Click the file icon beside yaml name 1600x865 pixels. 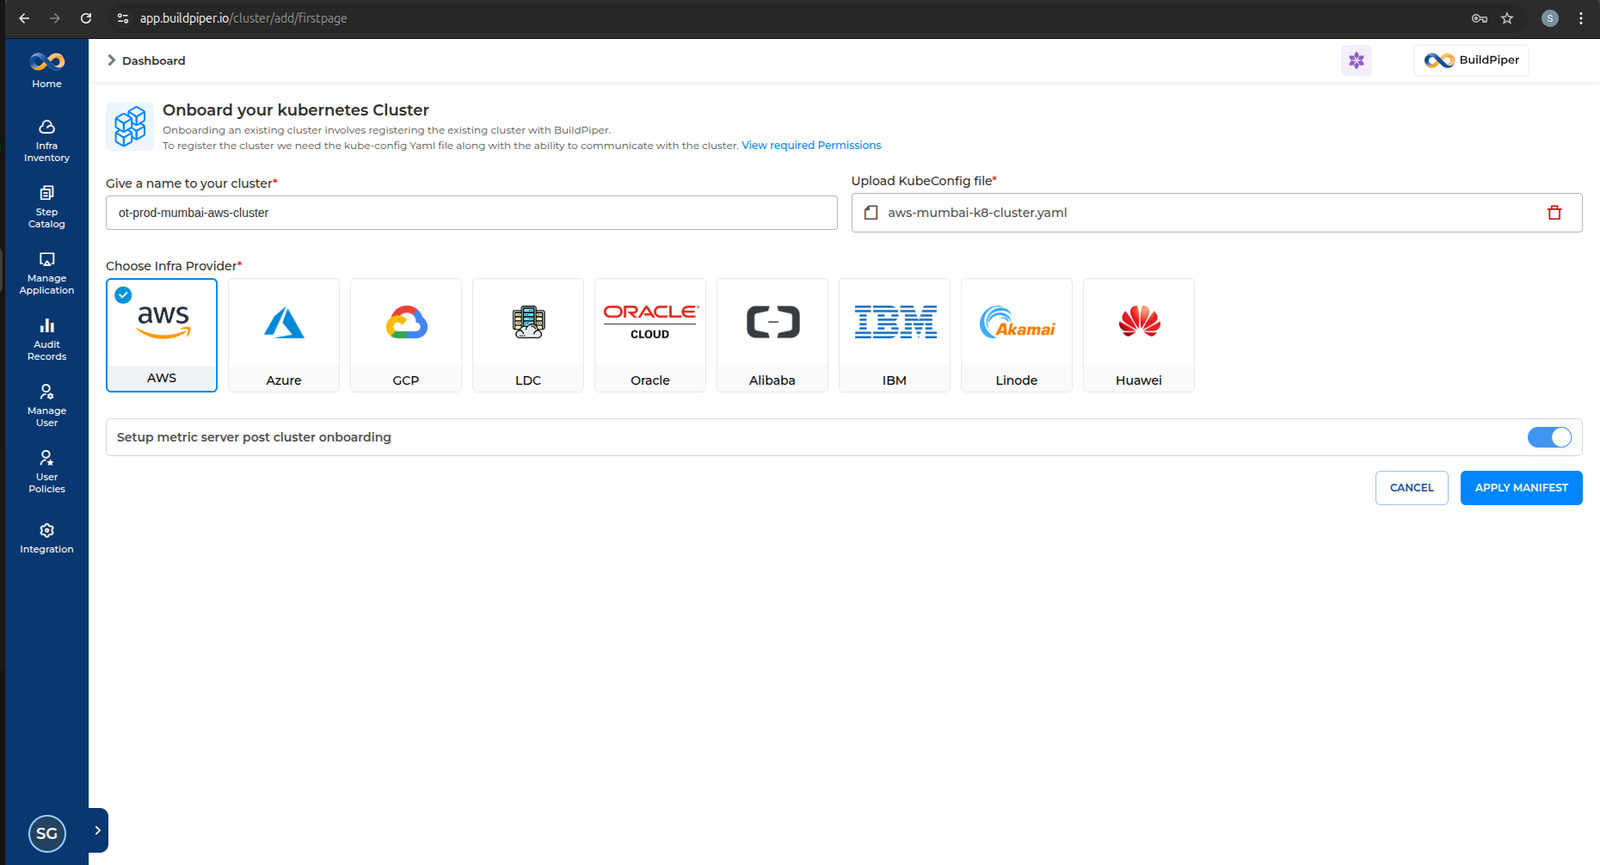[x=871, y=213]
